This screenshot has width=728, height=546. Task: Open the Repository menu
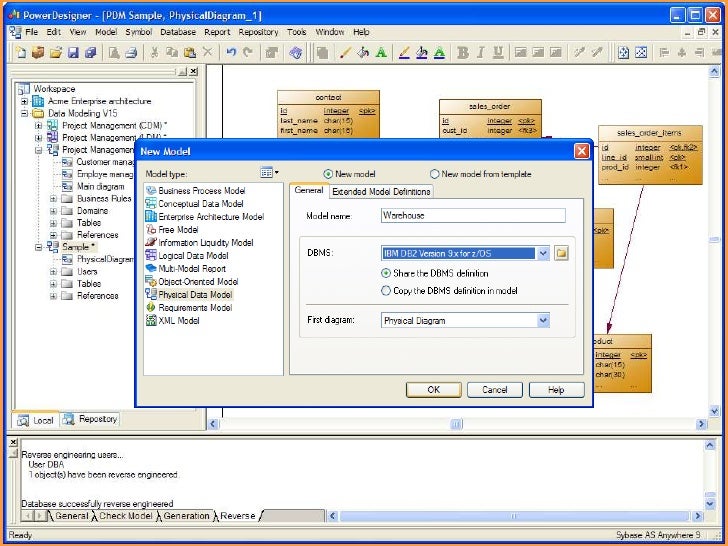258,32
